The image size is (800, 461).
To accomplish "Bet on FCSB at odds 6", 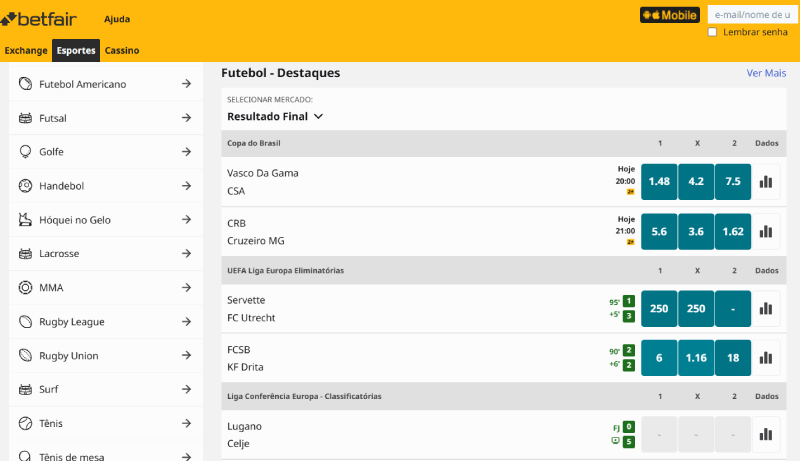I will (x=659, y=358).
